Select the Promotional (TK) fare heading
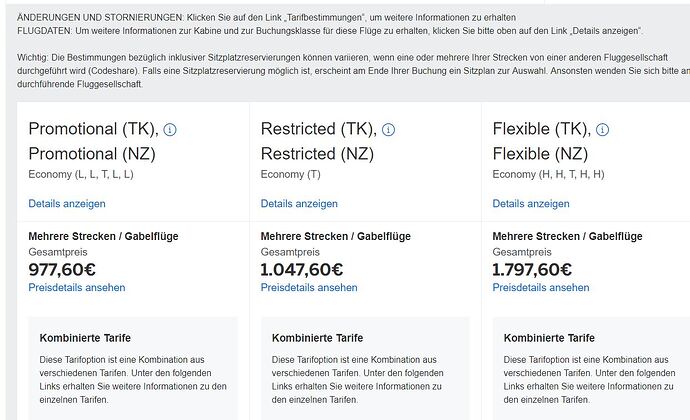 coord(93,129)
